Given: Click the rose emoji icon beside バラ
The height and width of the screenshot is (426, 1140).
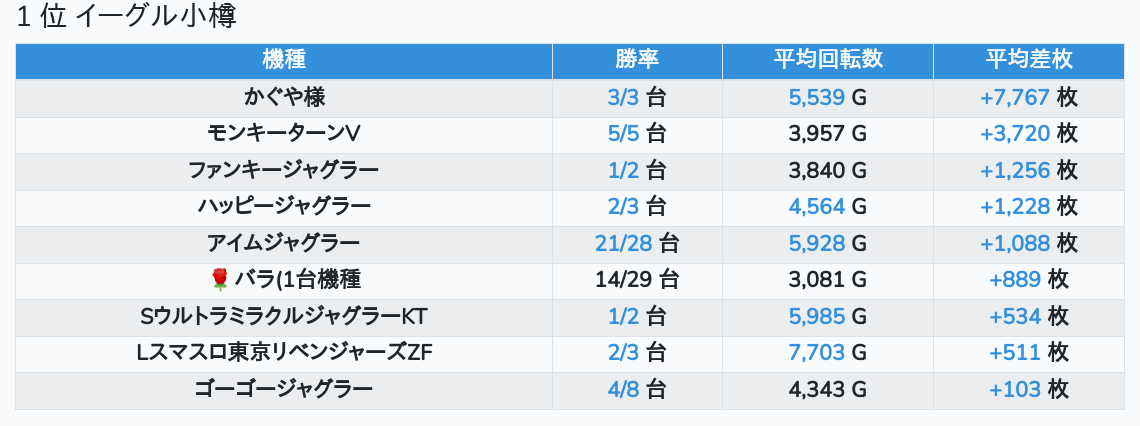Looking at the screenshot, I should pos(220,280).
